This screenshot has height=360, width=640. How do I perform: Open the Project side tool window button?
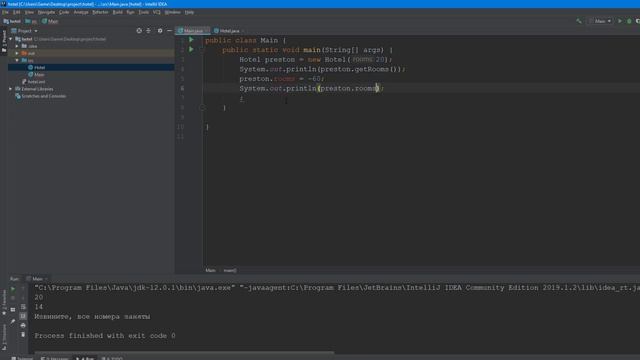(x=4, y=41)
